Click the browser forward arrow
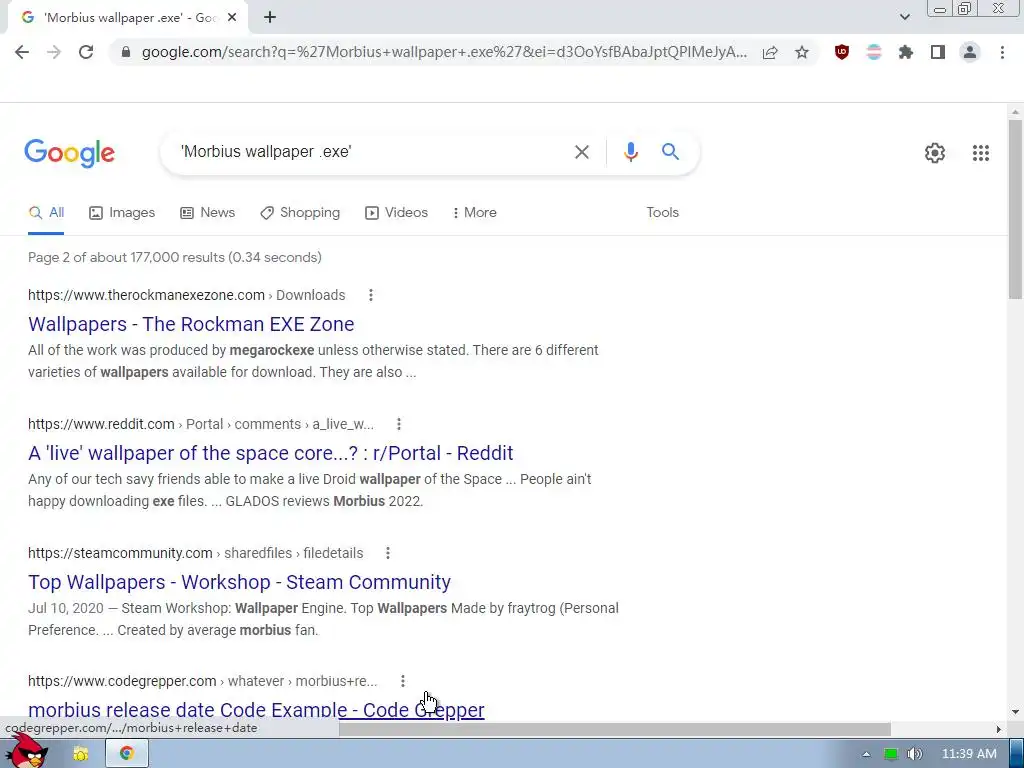The width and height of the screenshot is (1024, 768). (x=54, y=52)
